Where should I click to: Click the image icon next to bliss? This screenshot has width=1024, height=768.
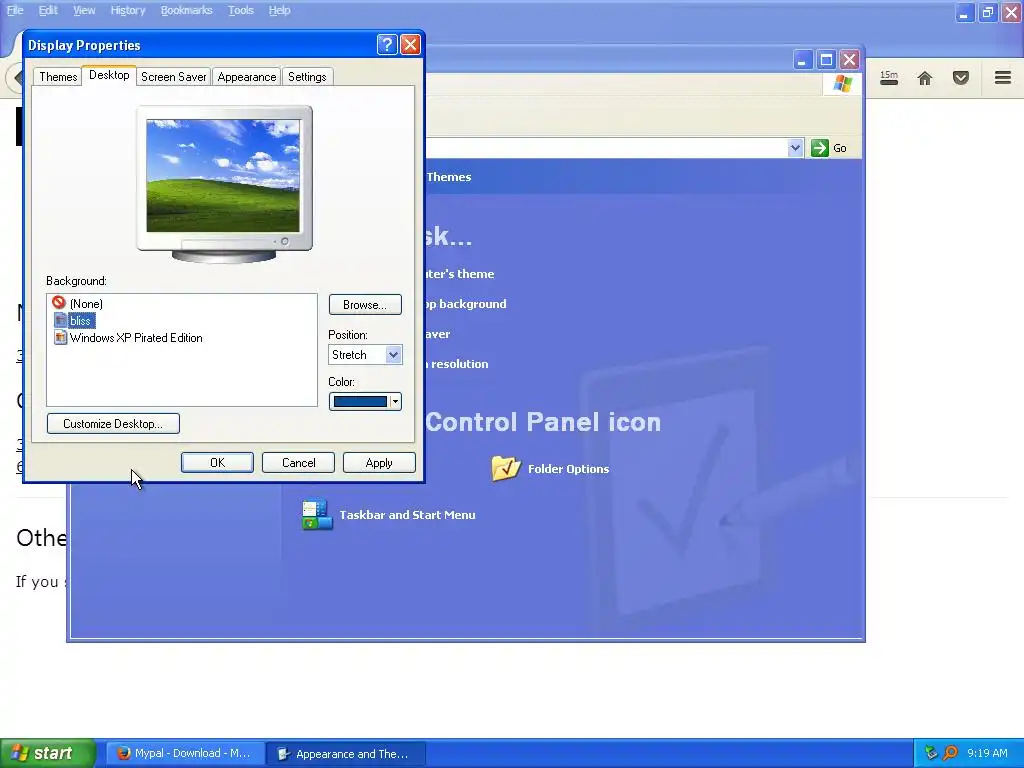coord(60,321)
